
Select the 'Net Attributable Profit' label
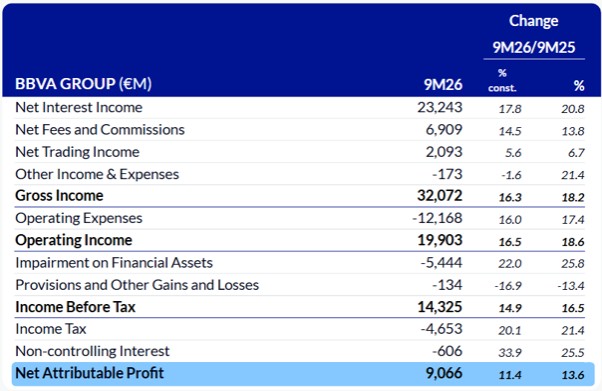point(89,373)
